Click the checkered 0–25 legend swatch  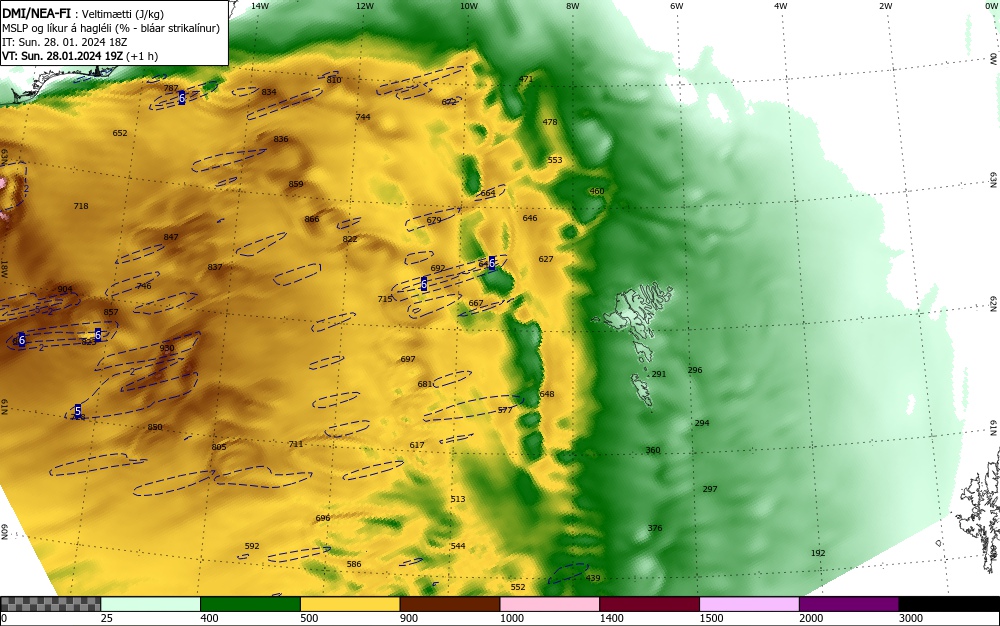[50, 604]
